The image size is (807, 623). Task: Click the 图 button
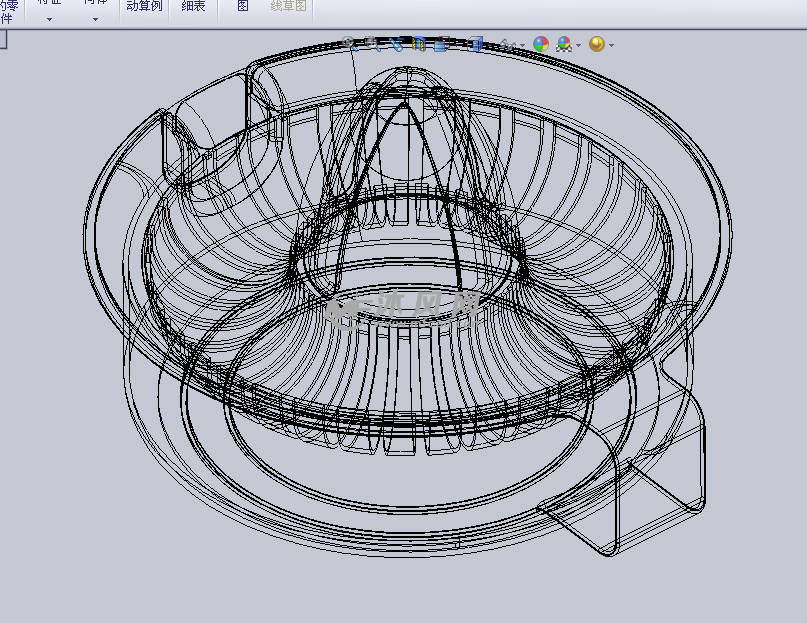point(242,8)
